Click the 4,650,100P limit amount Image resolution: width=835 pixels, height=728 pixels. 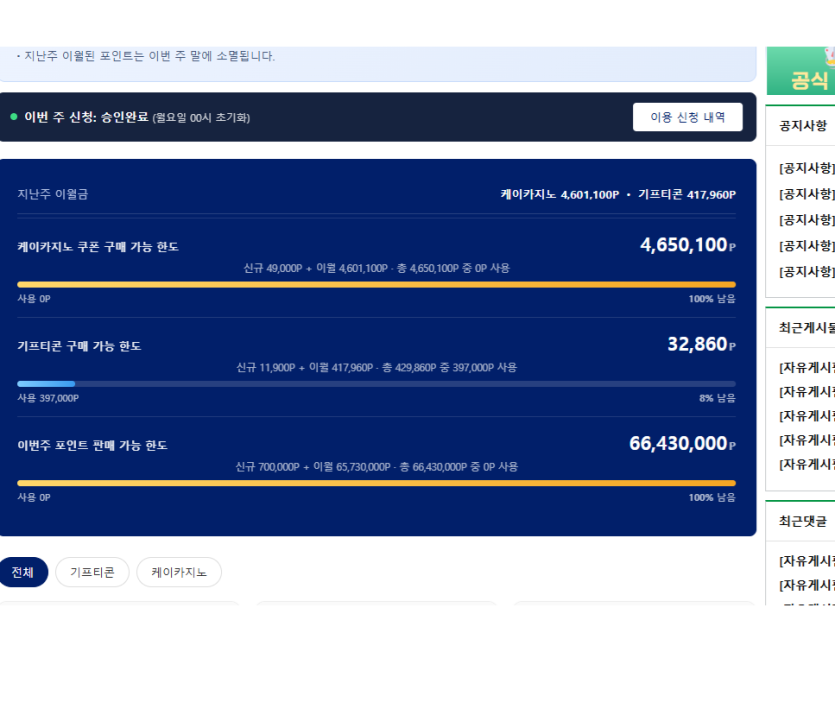point(688,244)
